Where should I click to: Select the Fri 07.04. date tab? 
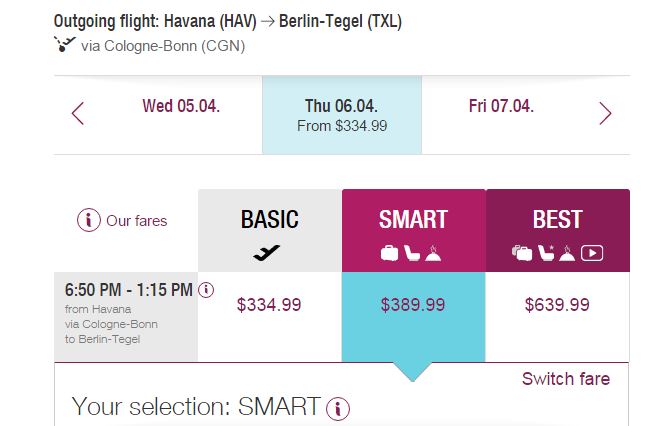coord(501,106)
